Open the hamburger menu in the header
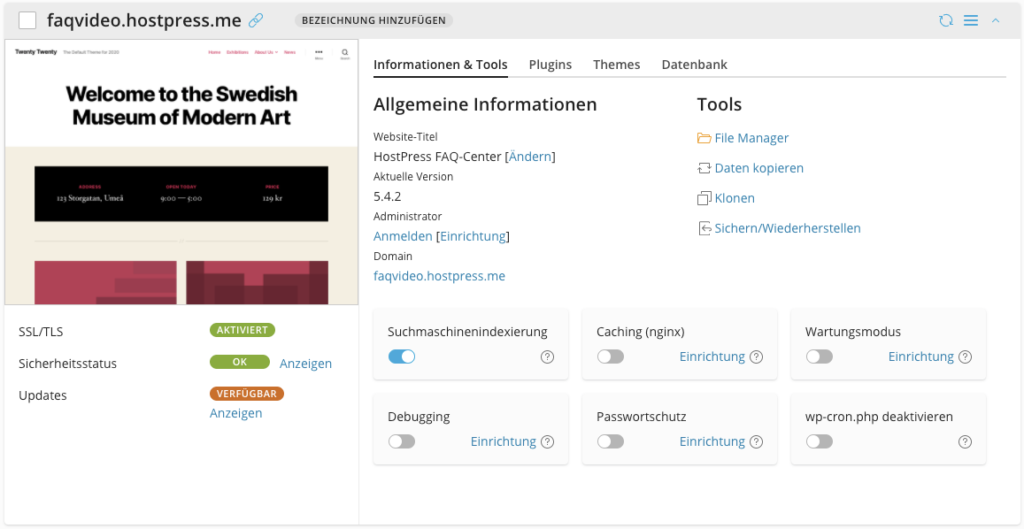 [971, 20]
